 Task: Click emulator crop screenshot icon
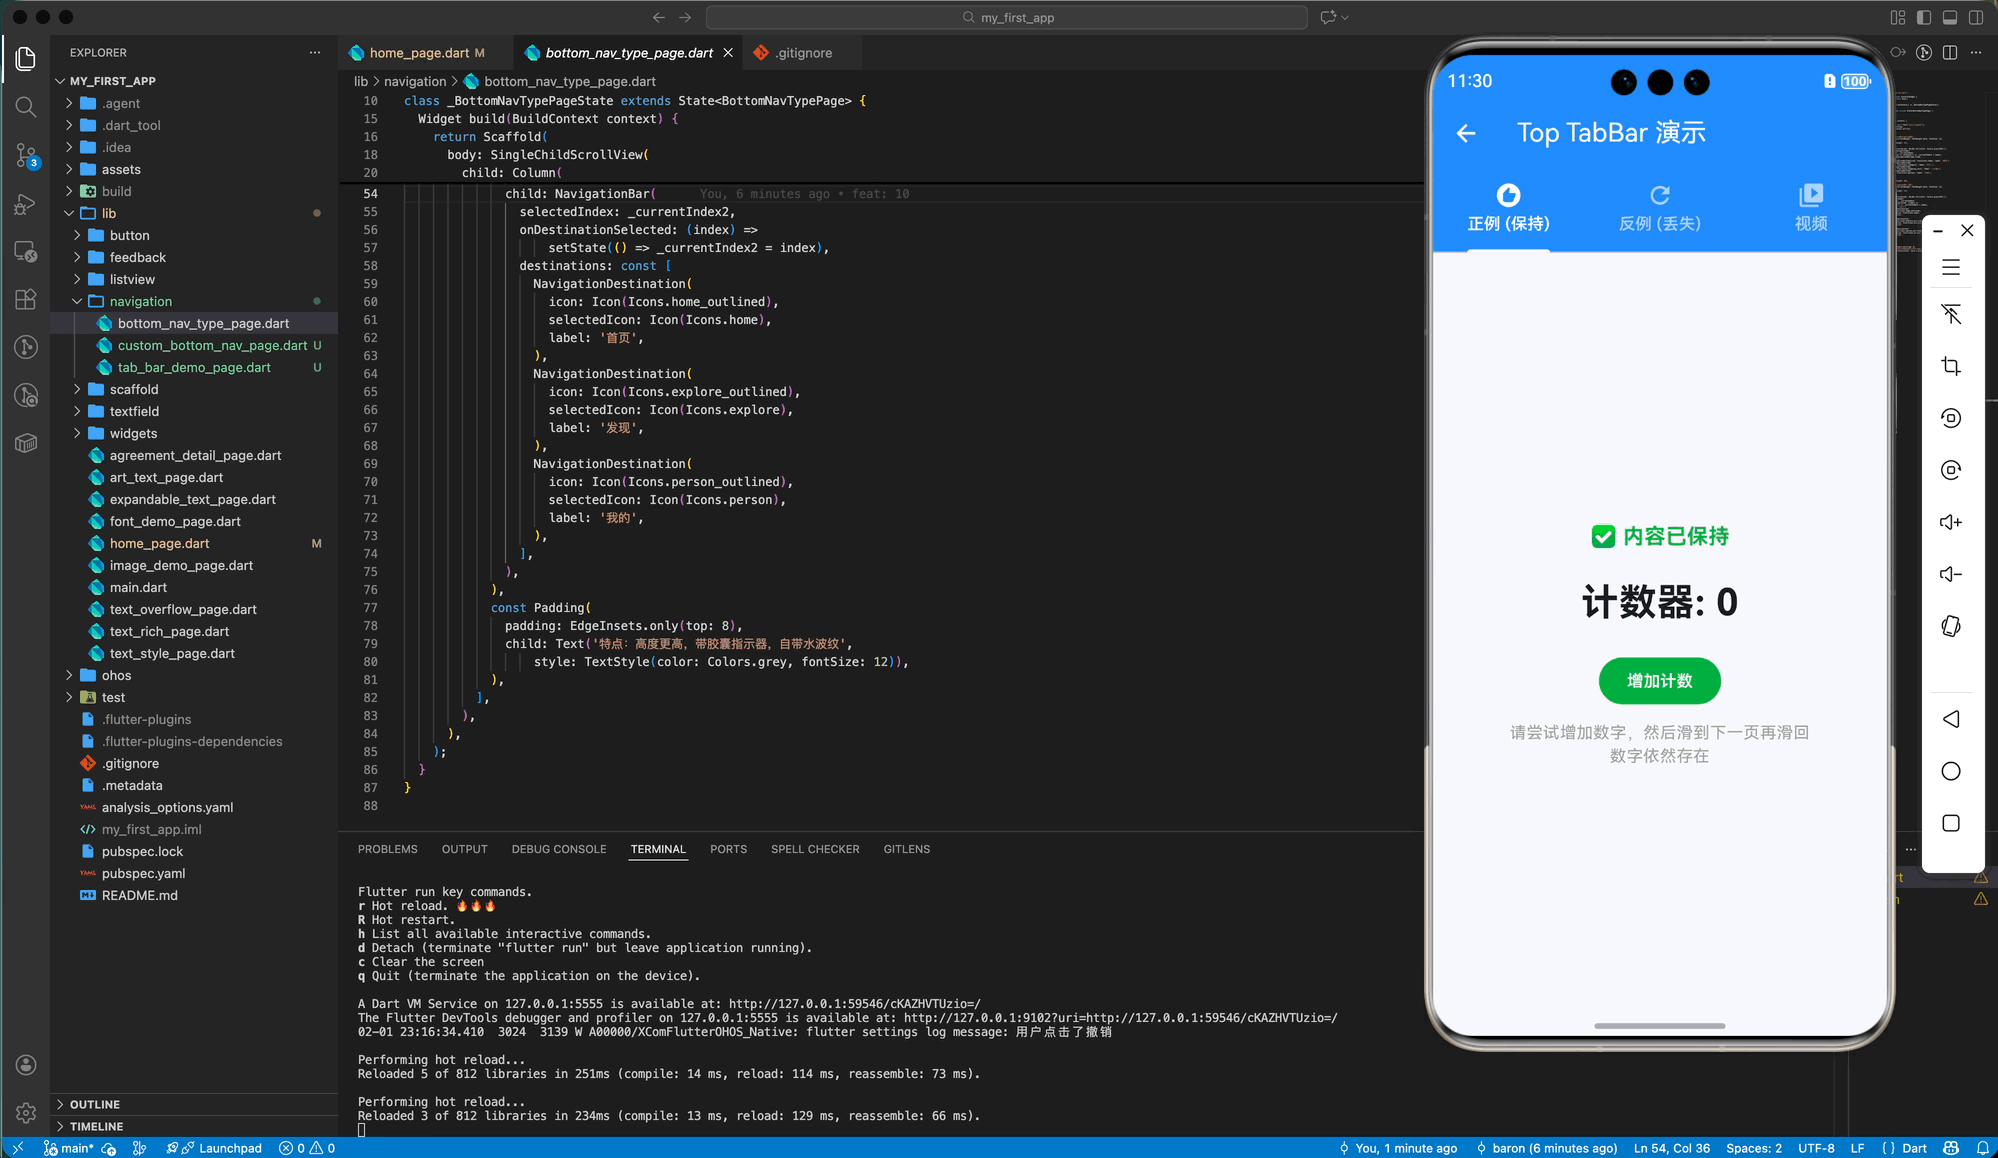(x=1950, y=366)
